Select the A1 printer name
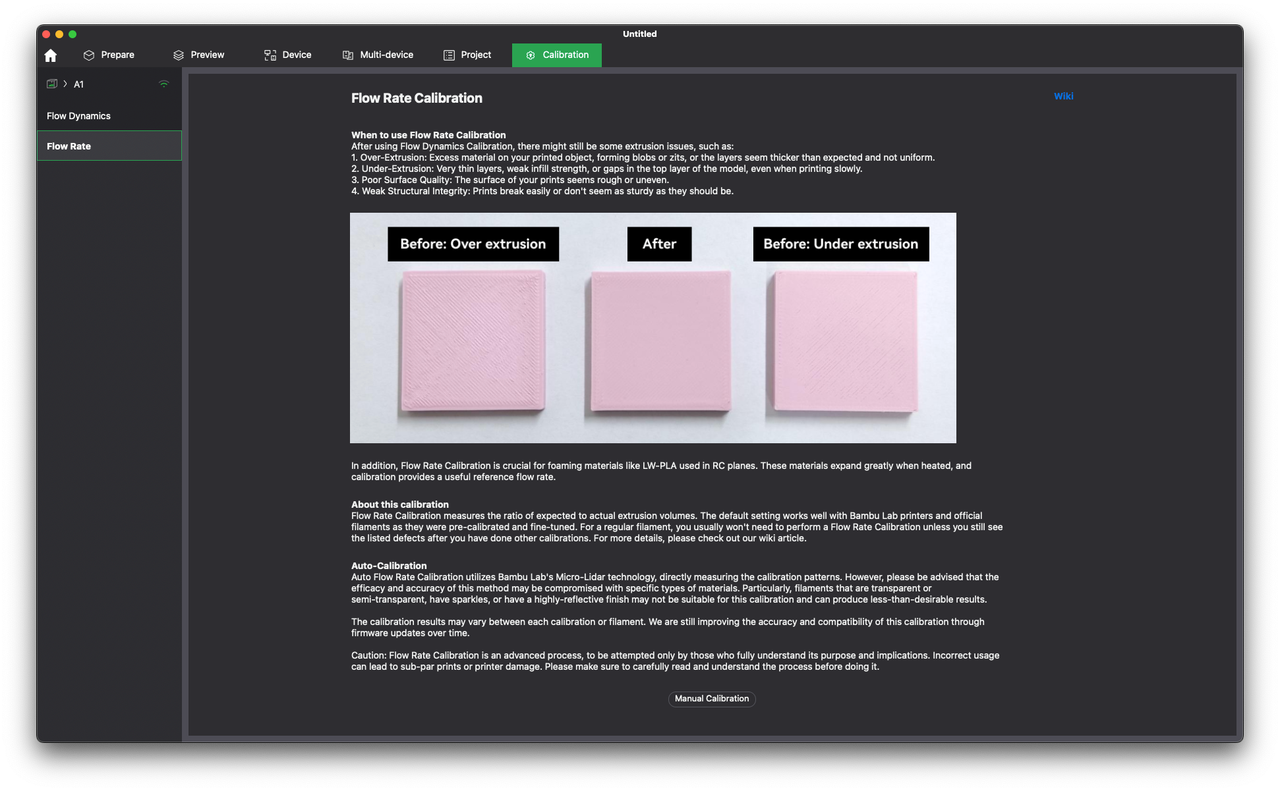This screenshot has height=791, width=1280. click(x=79, y=84)
